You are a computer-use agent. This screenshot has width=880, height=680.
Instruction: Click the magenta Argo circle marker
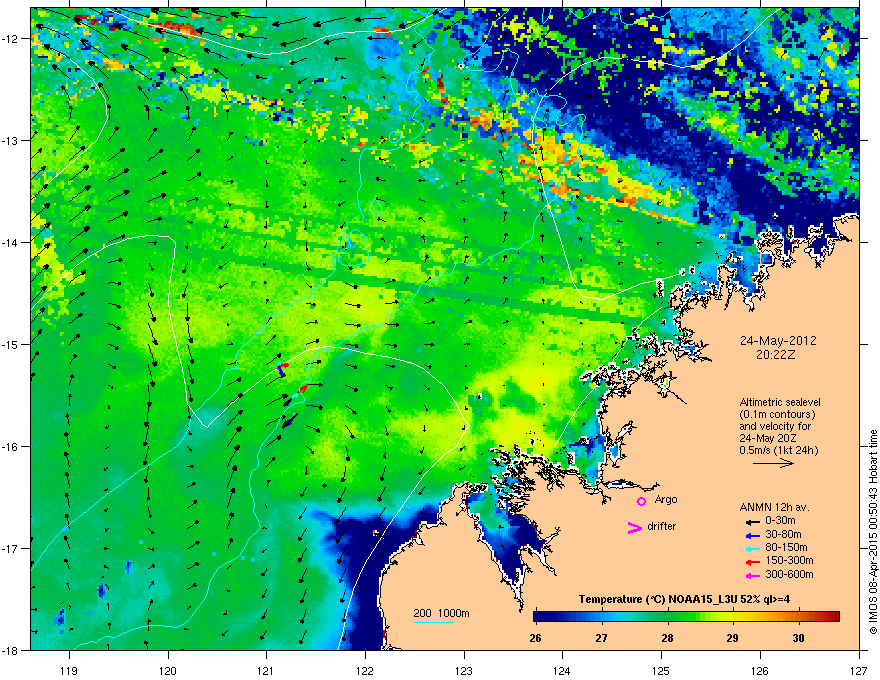[x=641, y=501]
